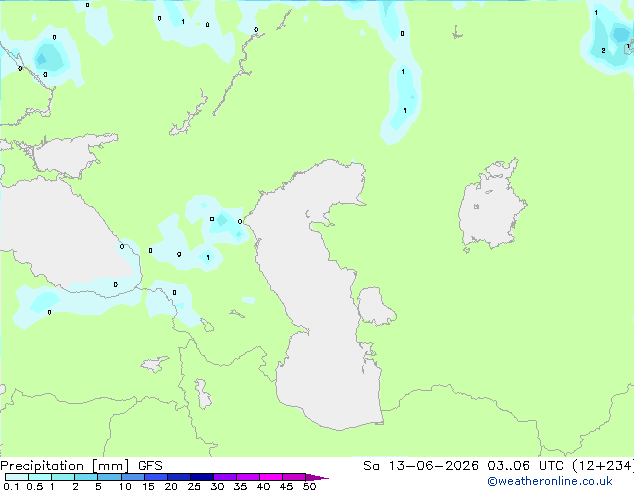The width and height of the screenshot is (634, 490).
Task: Click the 0.5–1 mm legend swatch
Action: [x=40, y=477]
